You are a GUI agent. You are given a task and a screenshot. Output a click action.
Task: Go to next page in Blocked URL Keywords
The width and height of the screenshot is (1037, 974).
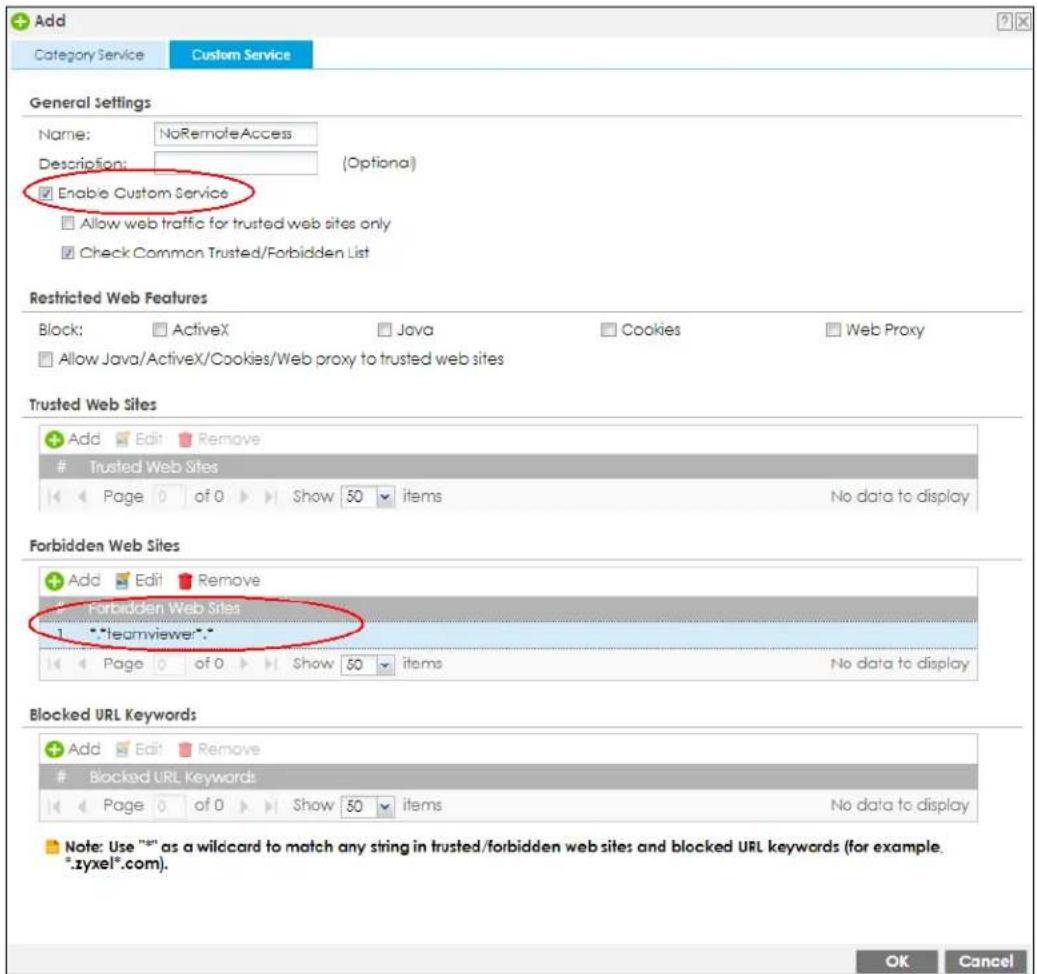244,806
